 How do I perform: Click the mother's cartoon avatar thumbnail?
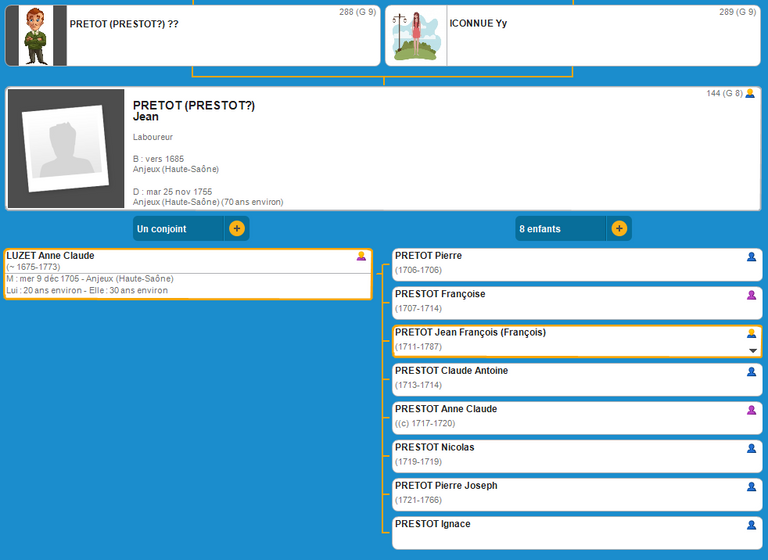(x=417, y=35)
